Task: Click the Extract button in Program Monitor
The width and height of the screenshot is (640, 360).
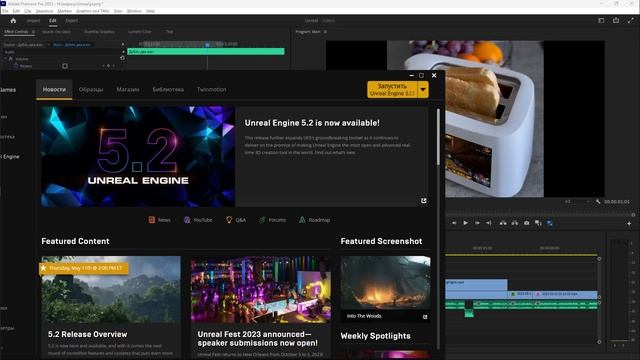Action: point(515,223)
